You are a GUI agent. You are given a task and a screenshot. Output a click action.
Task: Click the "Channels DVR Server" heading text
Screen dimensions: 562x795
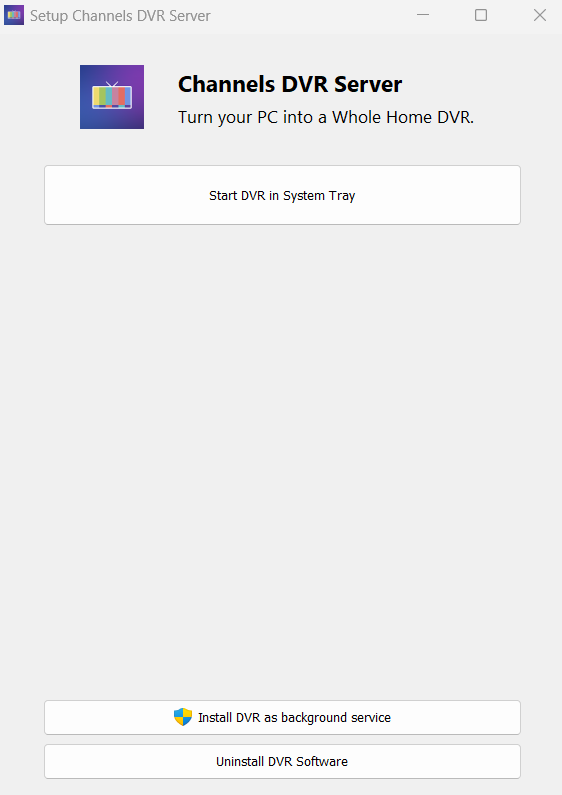point(290,84)
